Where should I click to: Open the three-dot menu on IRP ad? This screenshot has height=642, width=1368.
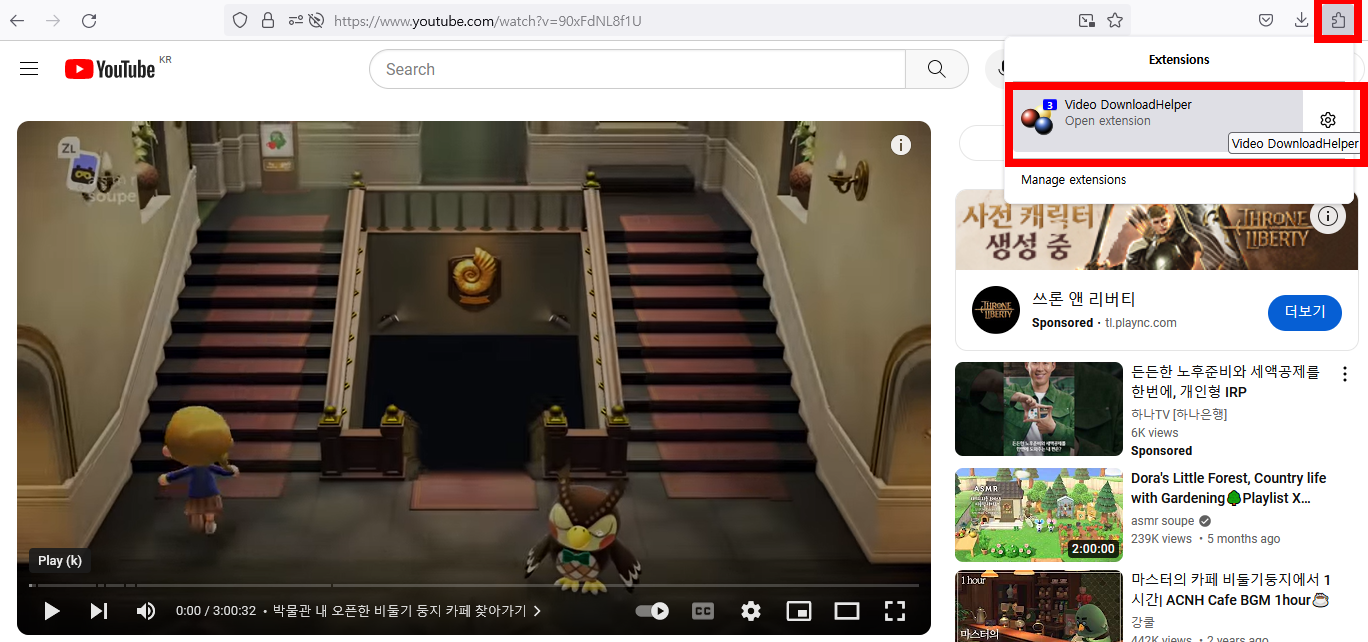tap(1345, 374)
